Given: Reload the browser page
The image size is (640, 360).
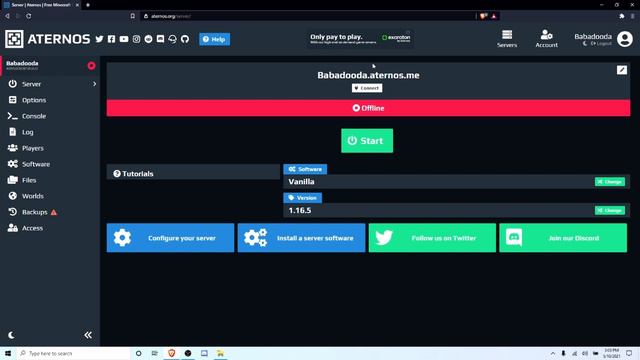Looking at the screenshot, I should (29, 16).
